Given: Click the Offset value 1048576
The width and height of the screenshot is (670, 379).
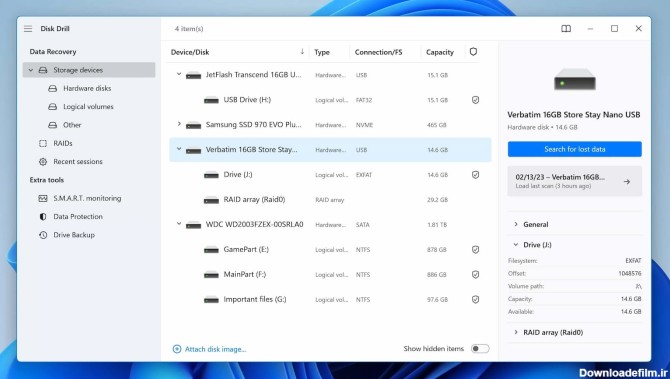Looking at the screenshot, I should [629, 273].
